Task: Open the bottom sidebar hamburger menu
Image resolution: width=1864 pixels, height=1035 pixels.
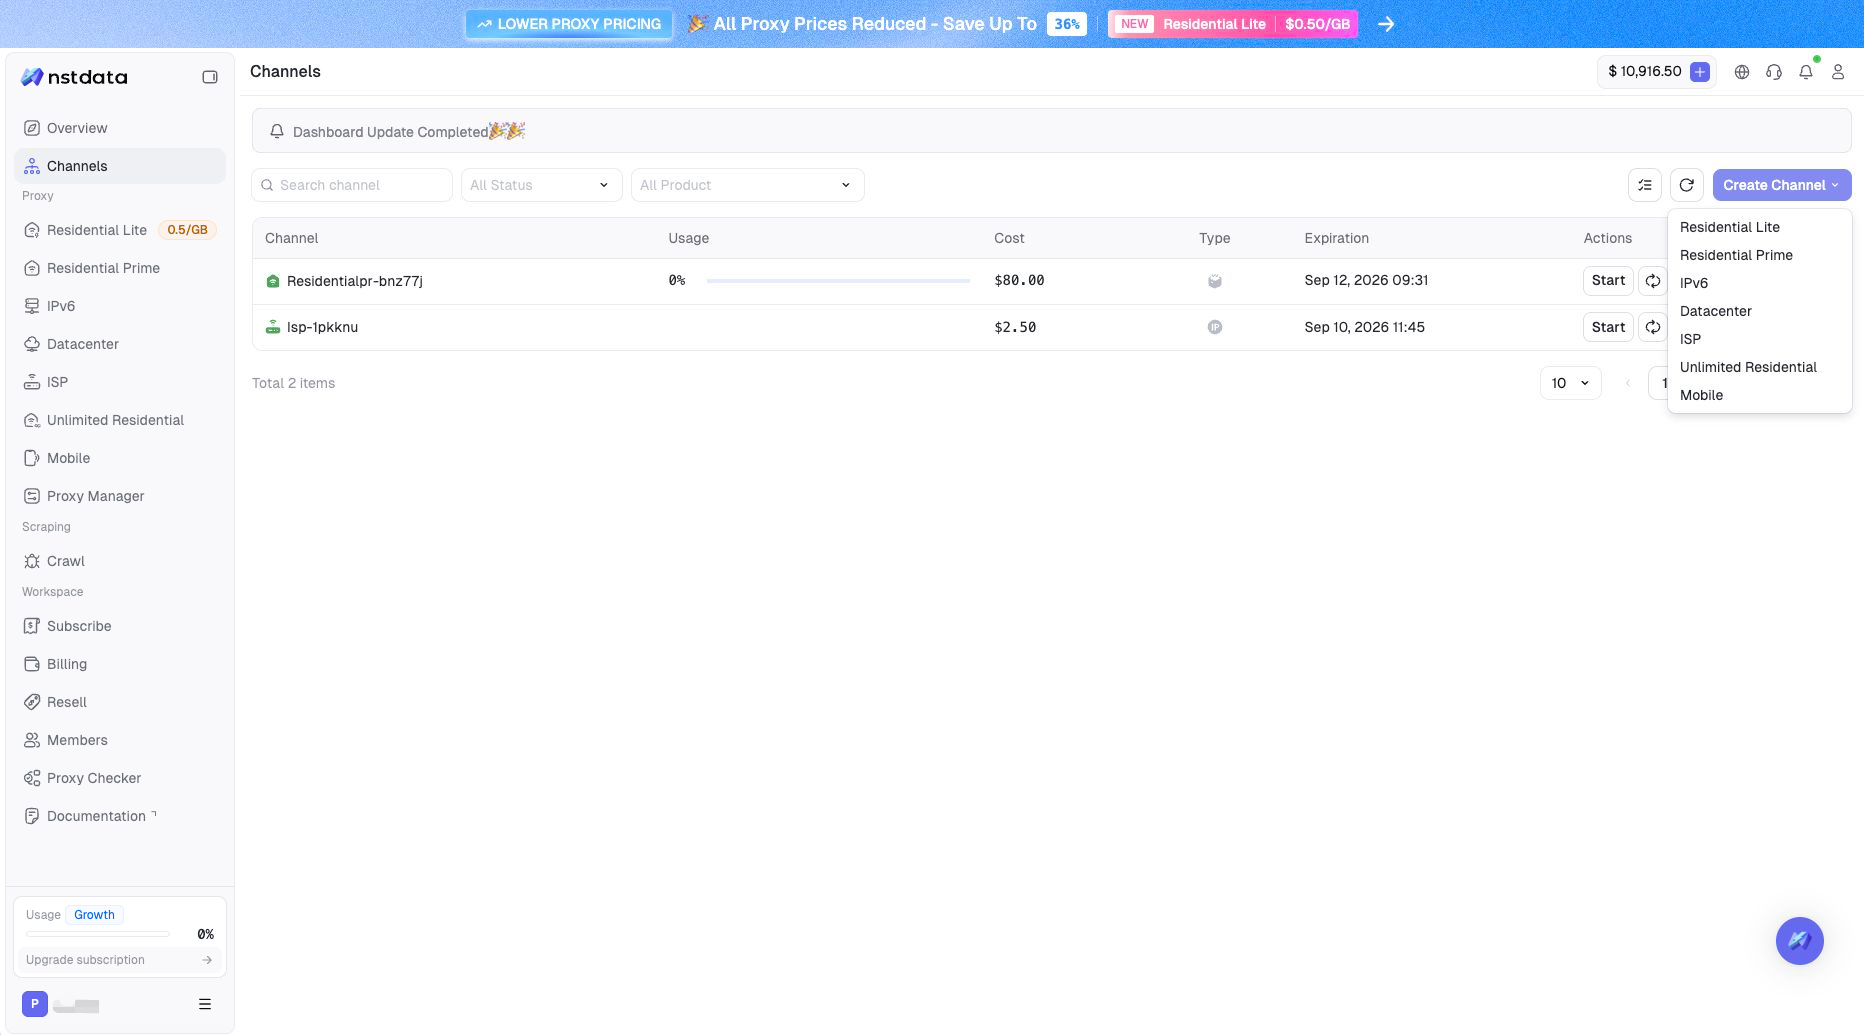Action: (205, 1004)
